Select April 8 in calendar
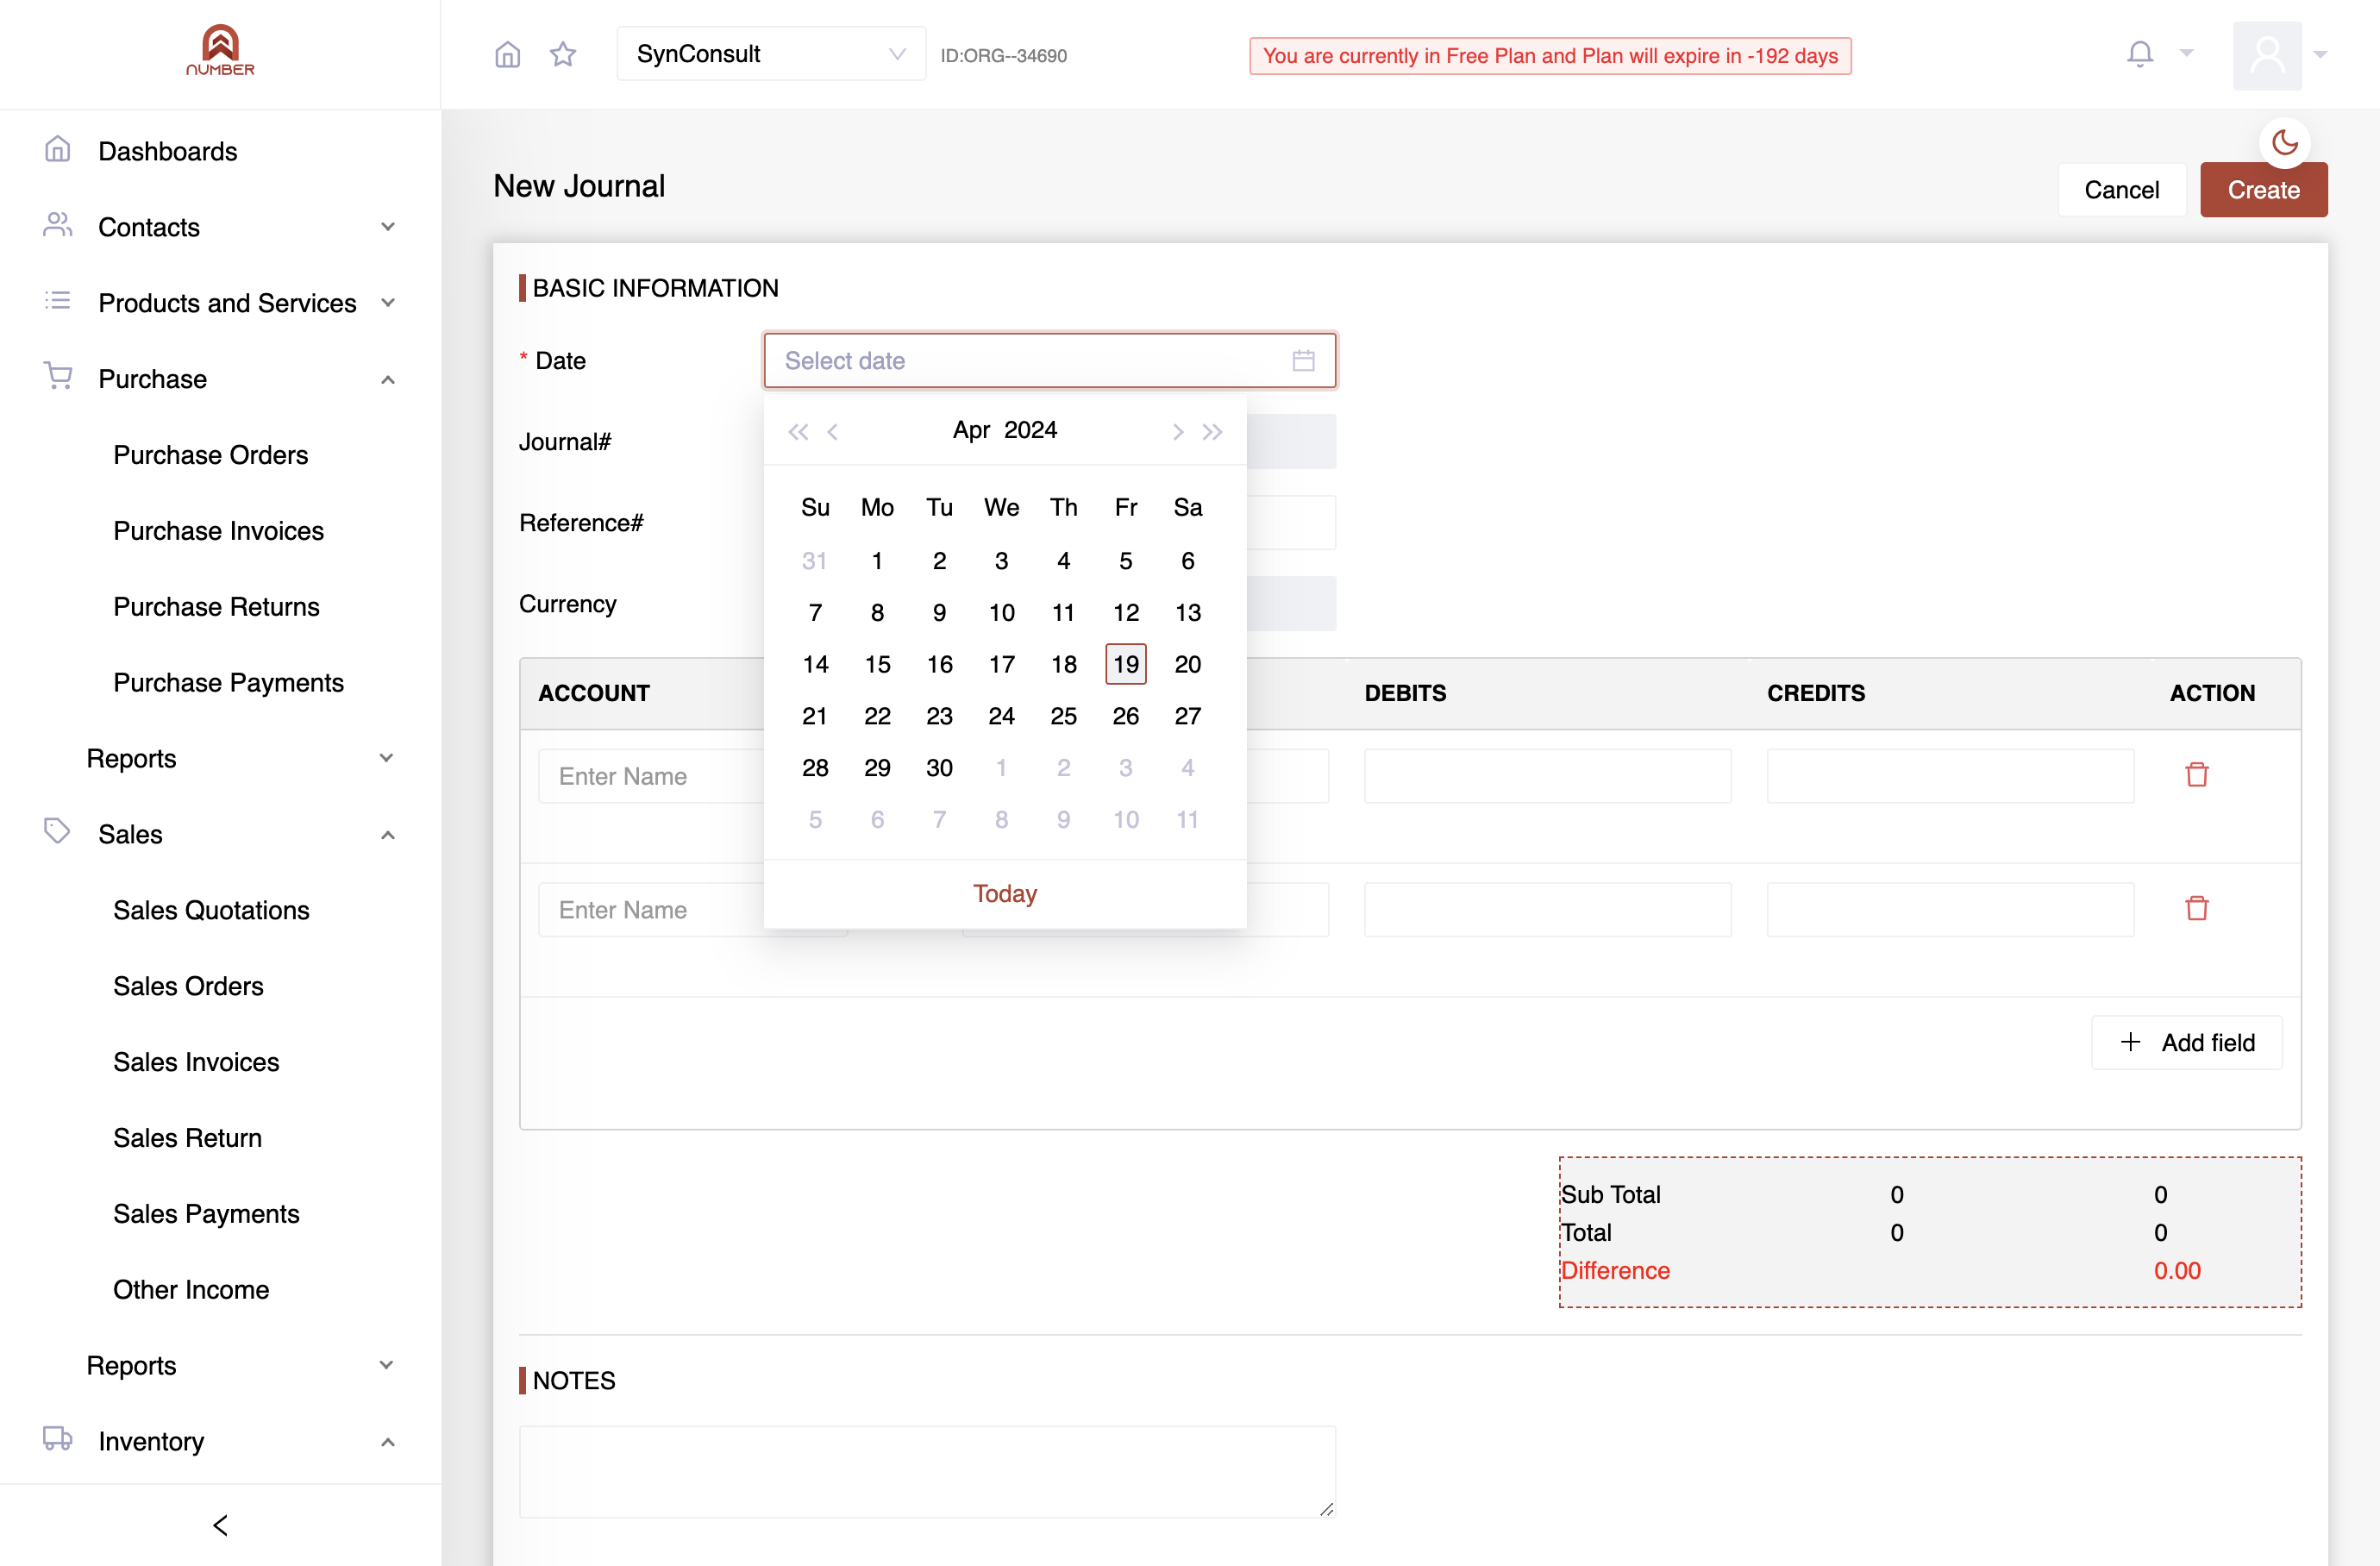 click(x=877, y=612)
